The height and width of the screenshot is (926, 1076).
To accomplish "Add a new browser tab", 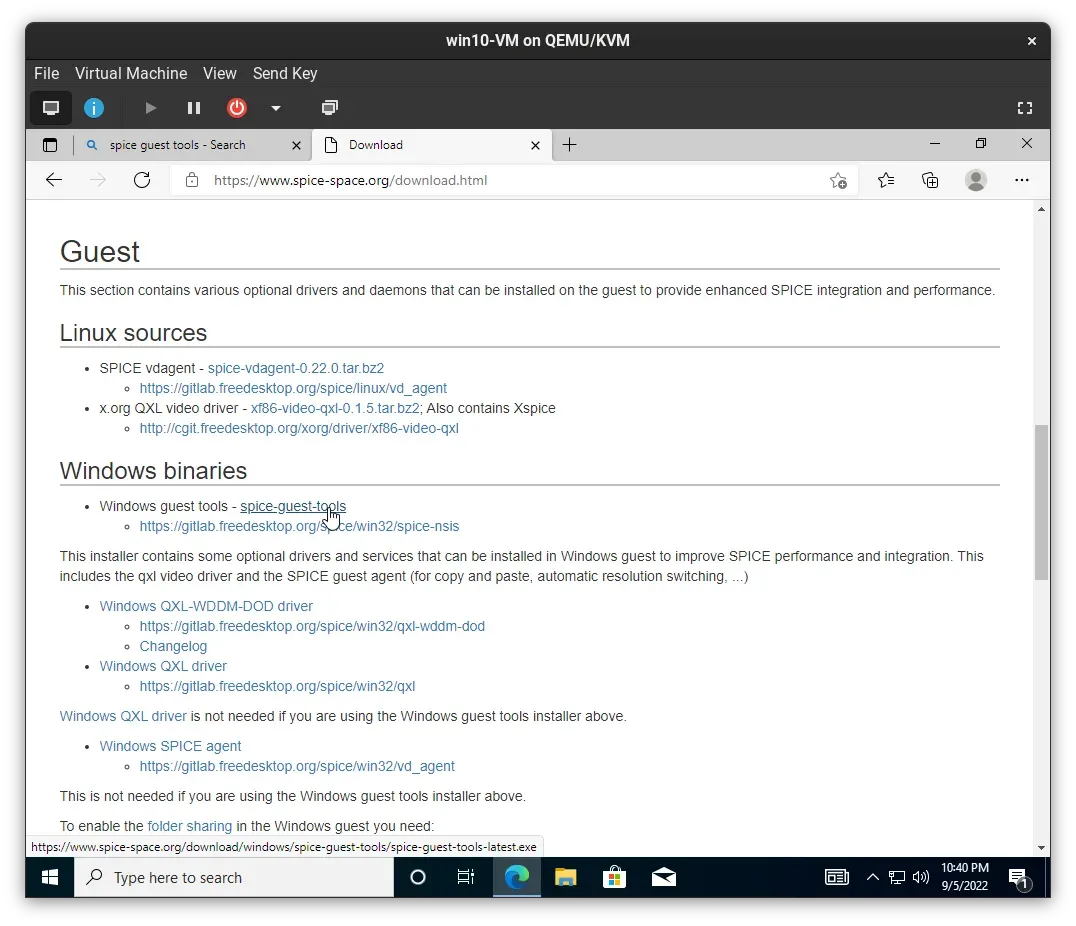I will [x=570, y=145].
